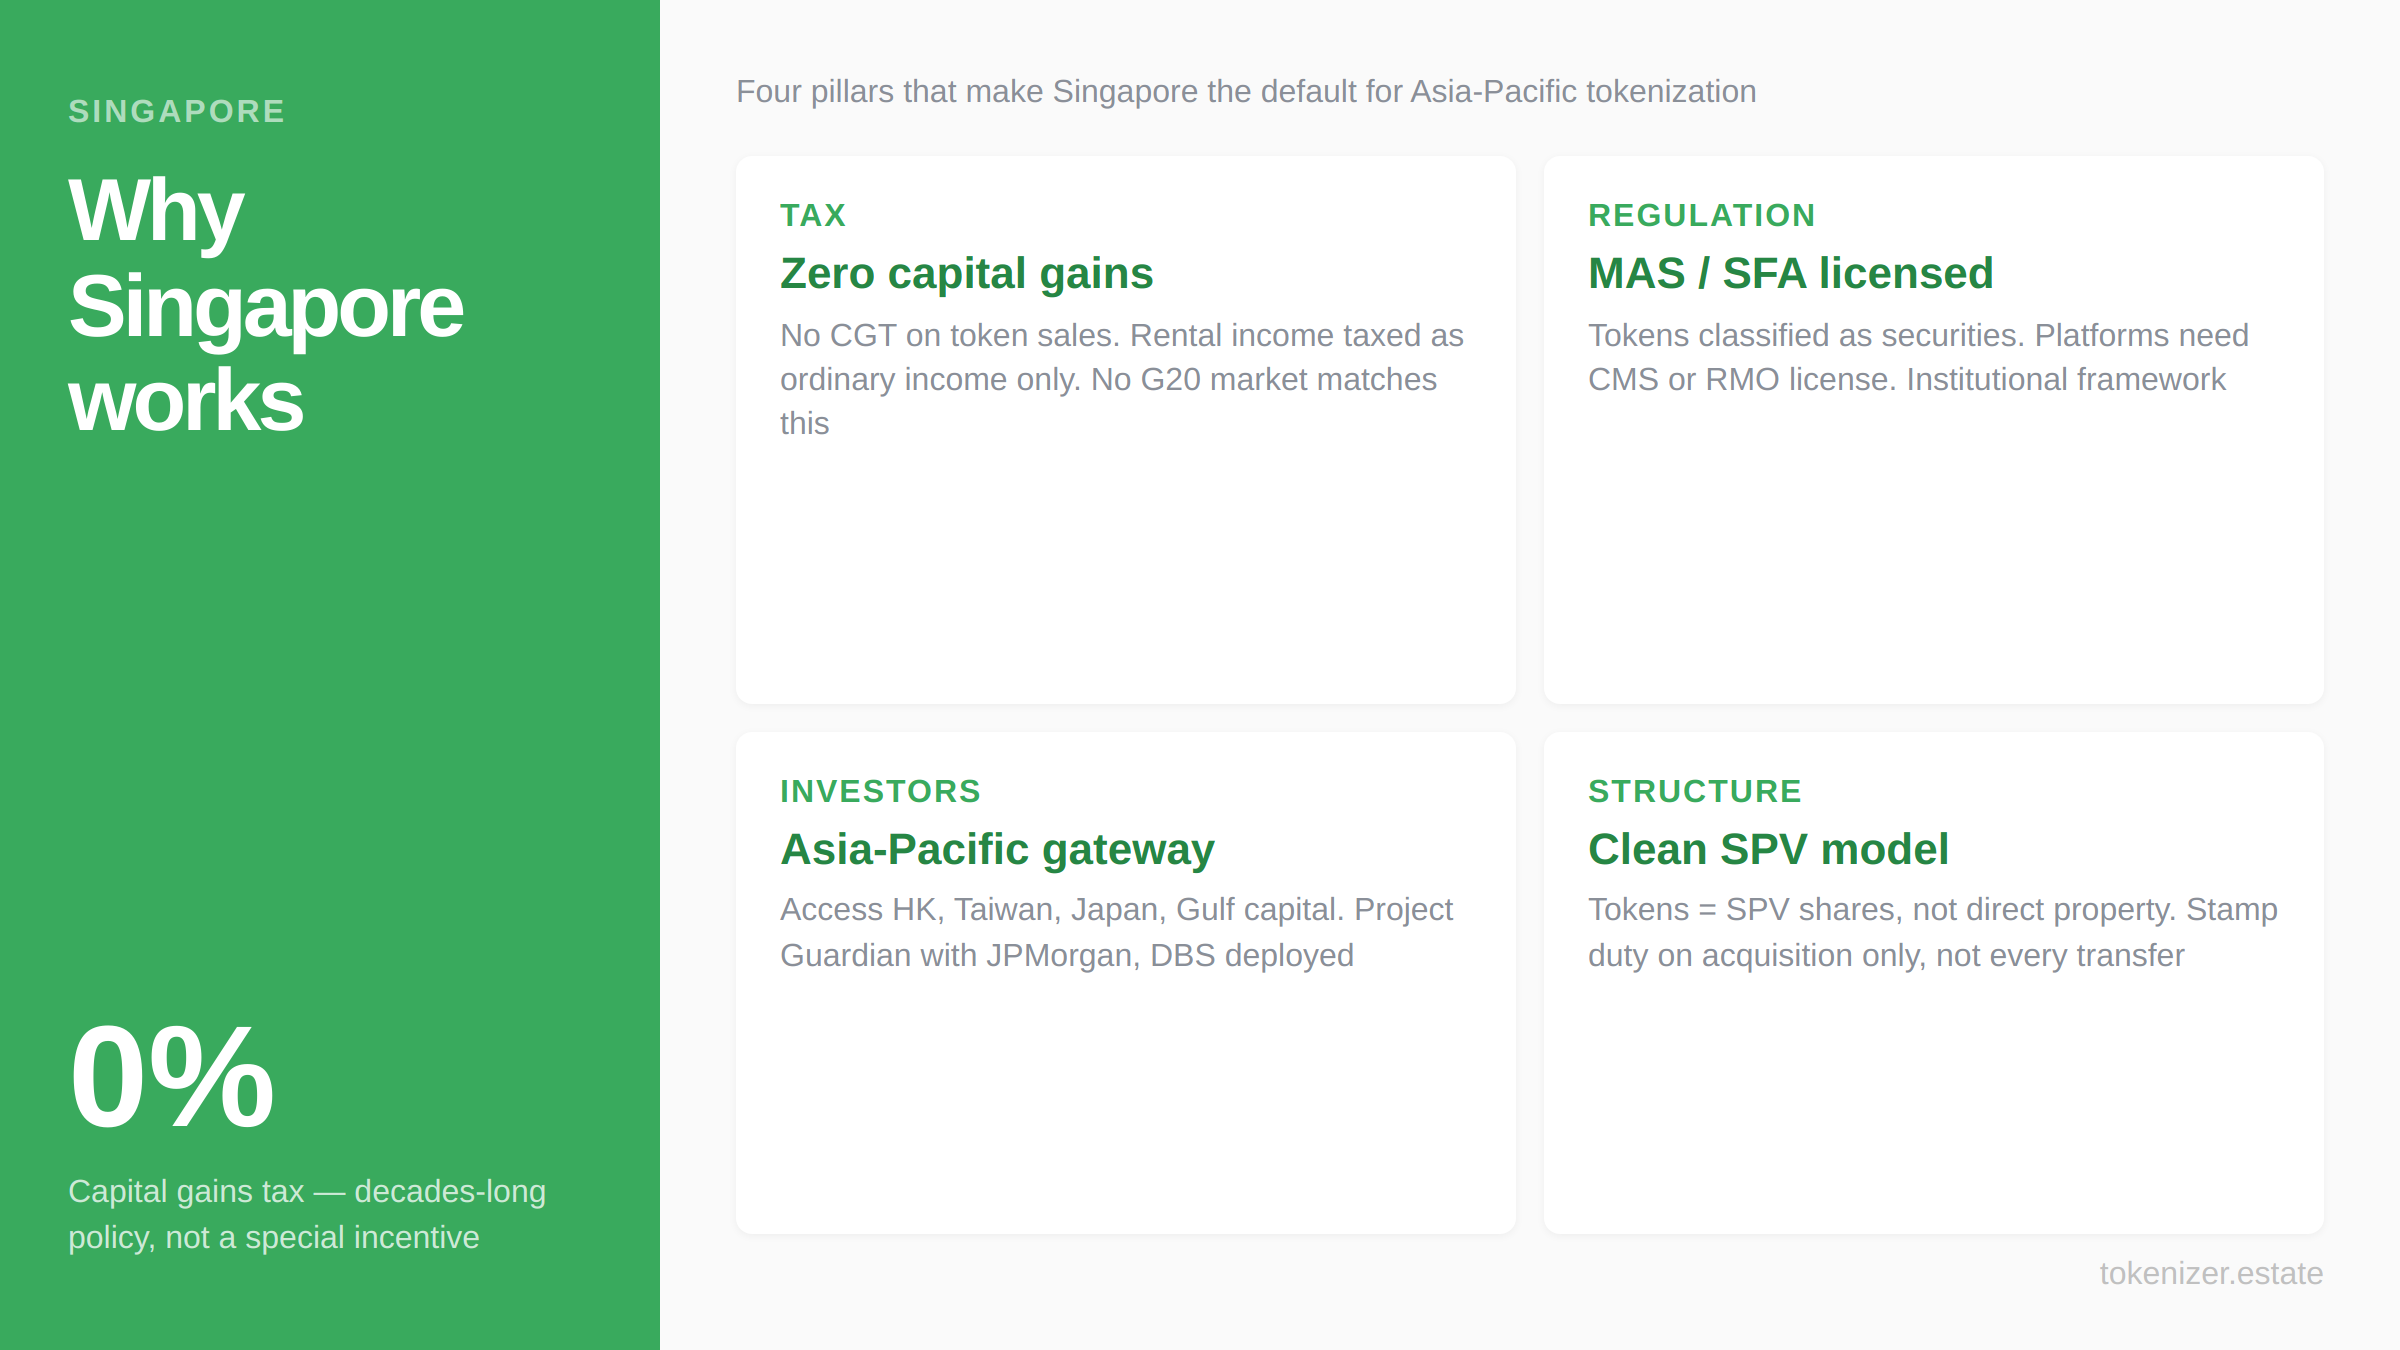This screenshot has height=1350, width=2400.
Task: Select the SINGAPORE eyebrow label
Action: coord(176,110)
